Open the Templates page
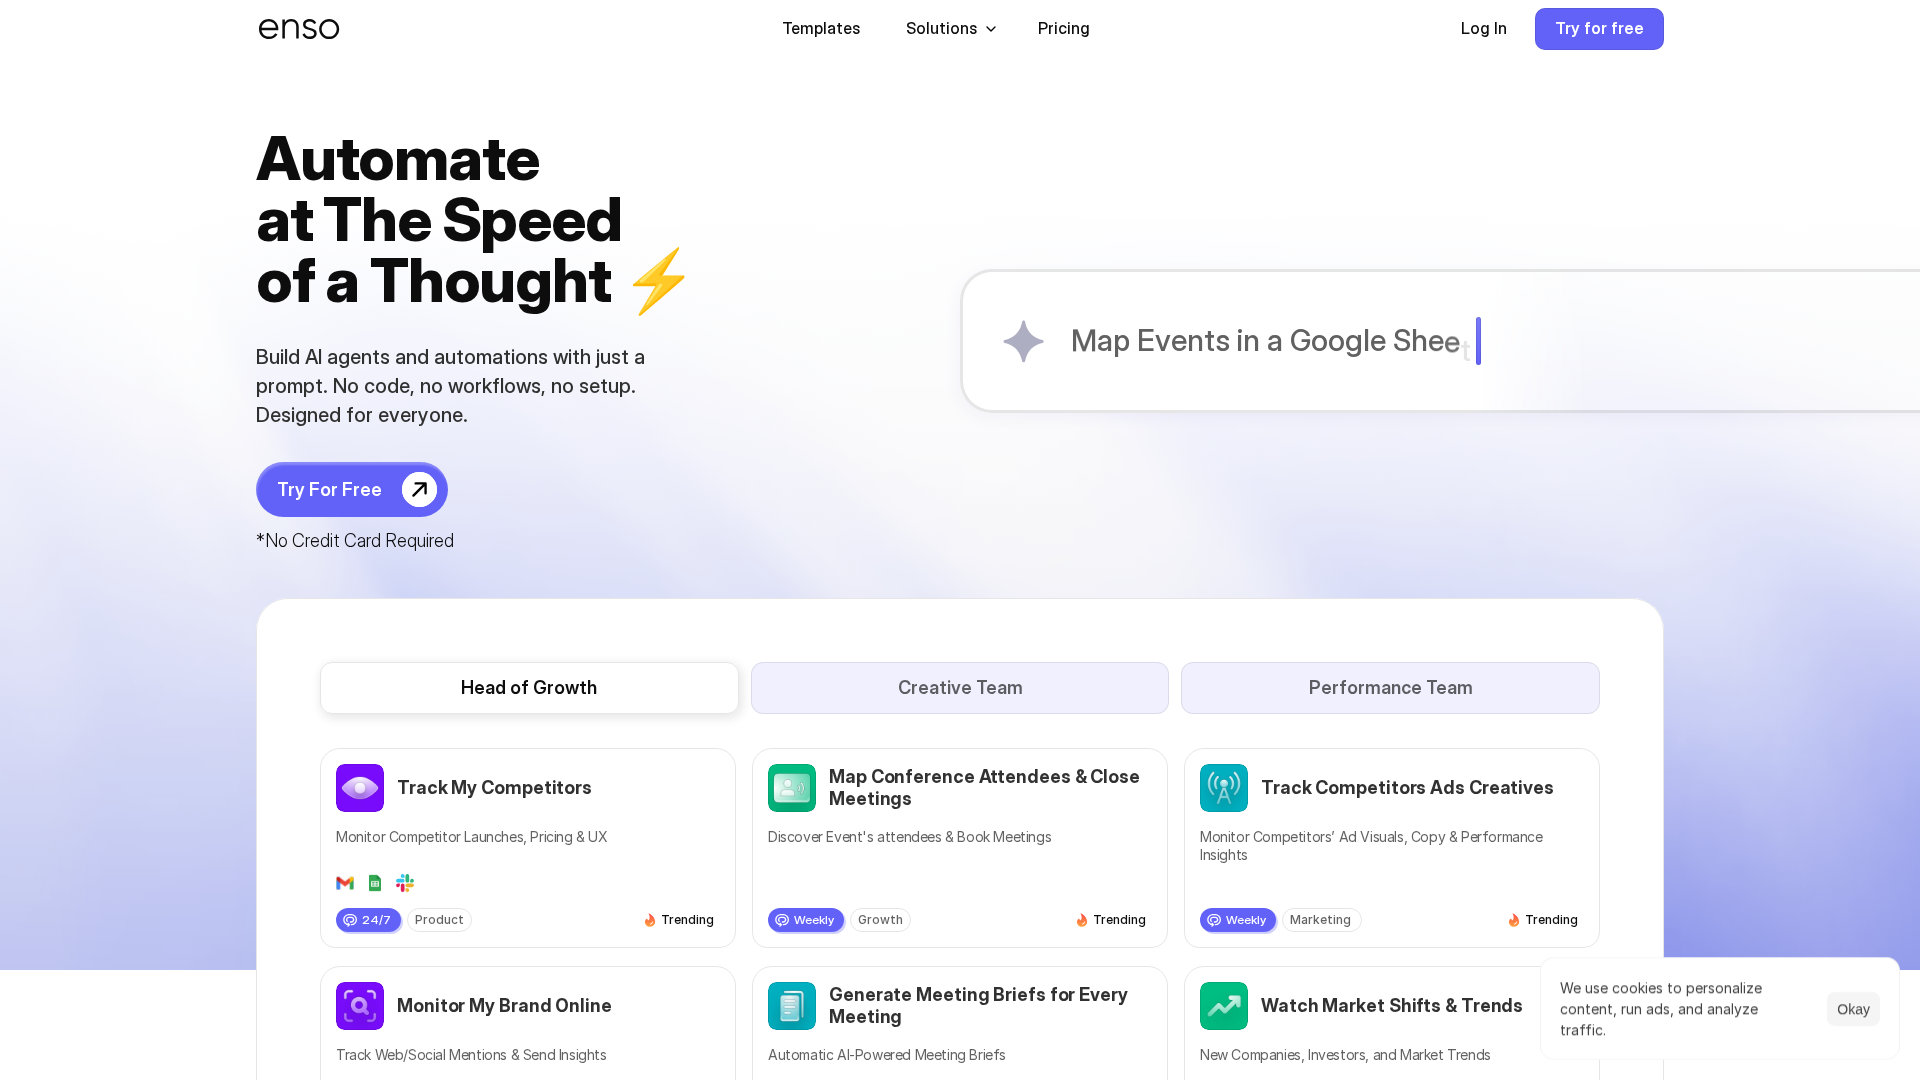 (x=821, y=29)
